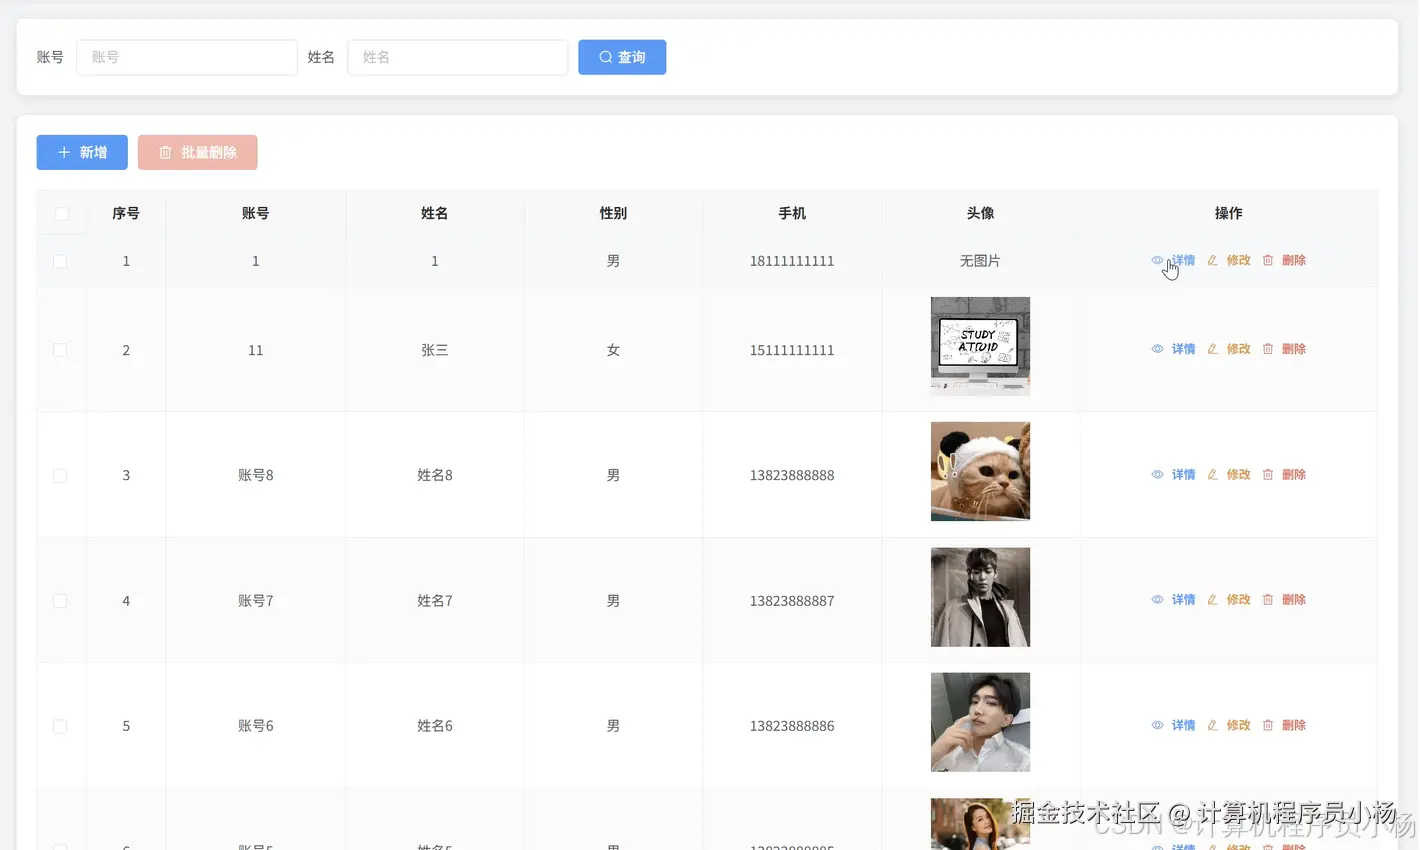
Task: Click phone number 13823888888
Action: [x=792, y=475]
